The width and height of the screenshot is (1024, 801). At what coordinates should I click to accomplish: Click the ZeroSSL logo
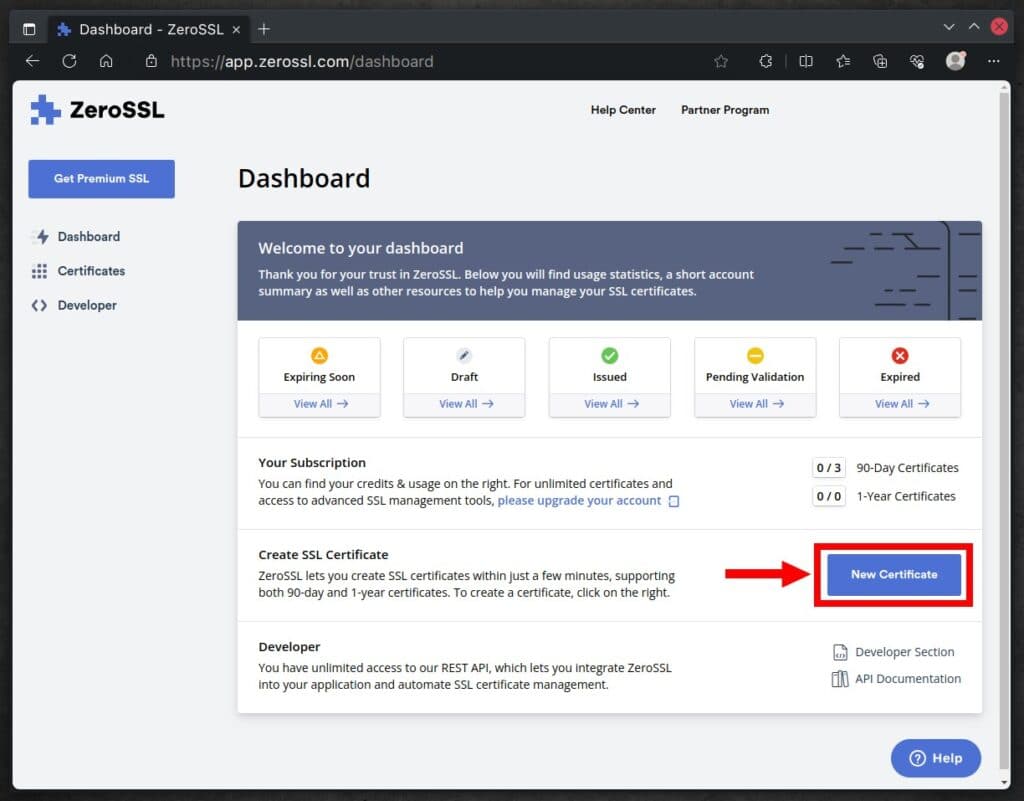point(97,110)
